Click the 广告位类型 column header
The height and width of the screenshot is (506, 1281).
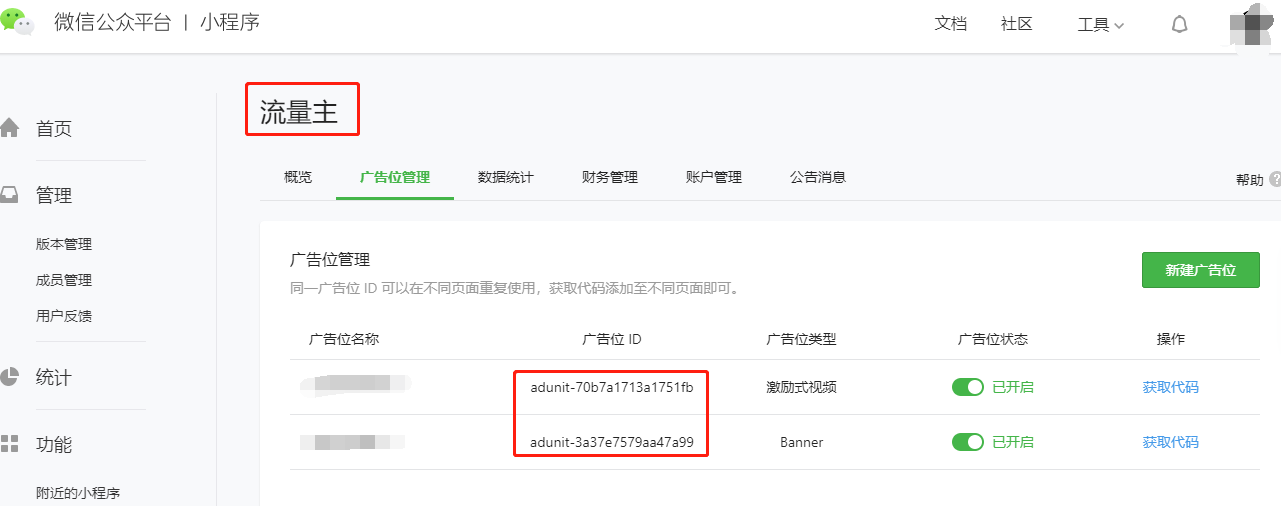coord(801,339)
